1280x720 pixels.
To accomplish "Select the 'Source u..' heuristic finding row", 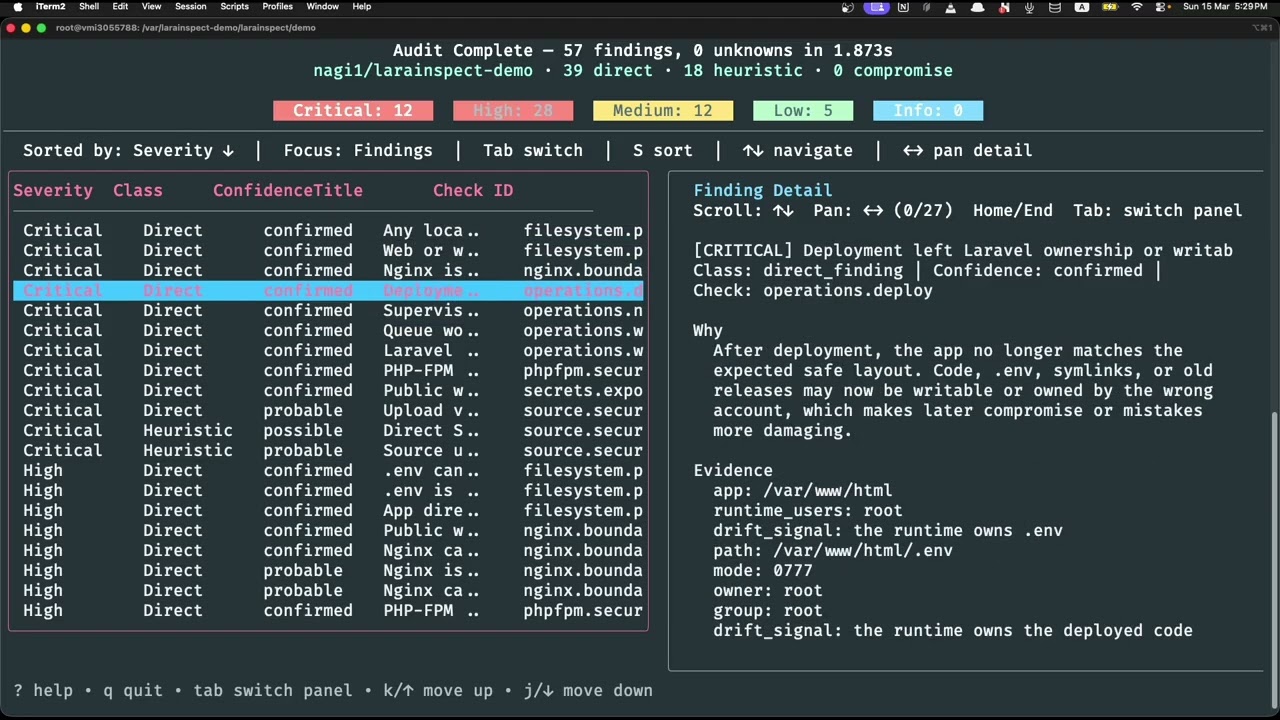I will [x=328, y=450].
